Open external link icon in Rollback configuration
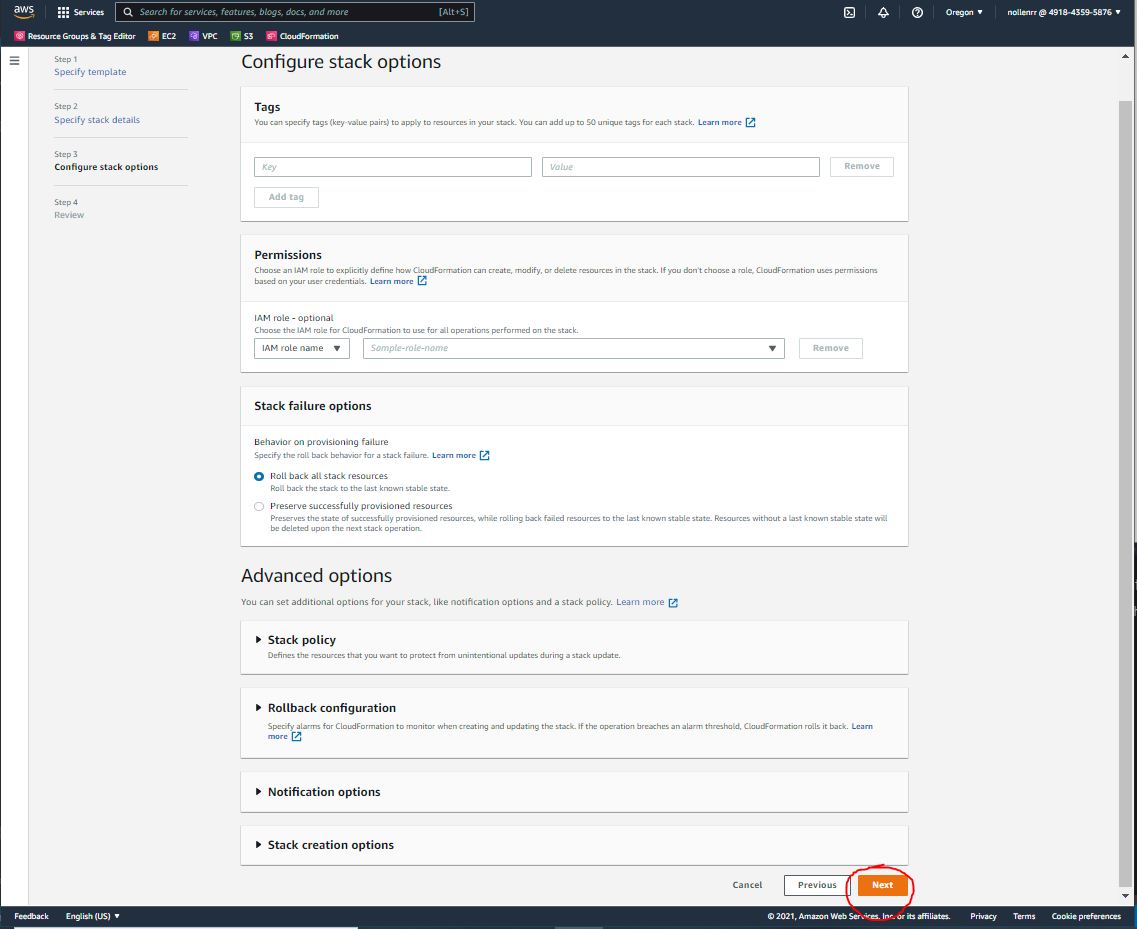The height and width of the screenshot is (929, 1137). click(297, 736)
